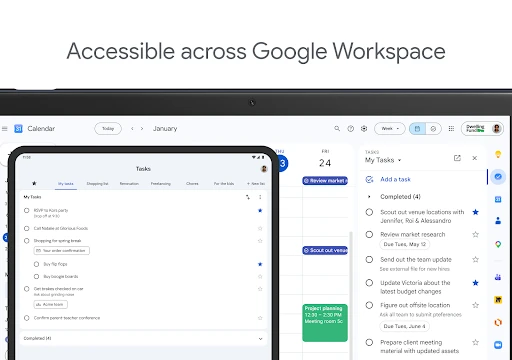This screenshot has height=360, width=512.
Task: Open the Tasks side panel icon
Action: (498, 176)
